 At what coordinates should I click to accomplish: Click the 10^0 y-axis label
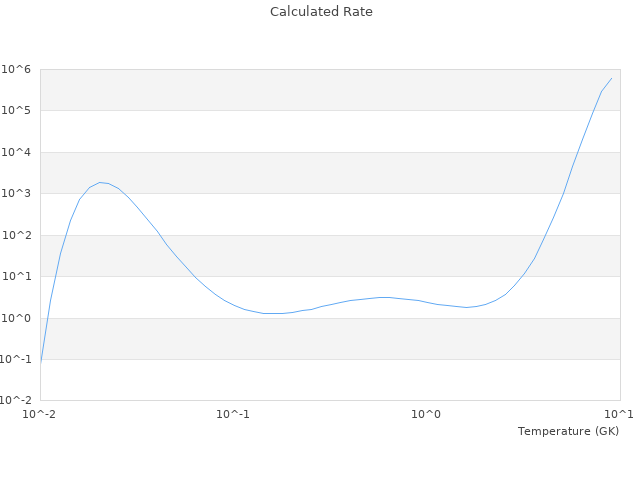17,318
